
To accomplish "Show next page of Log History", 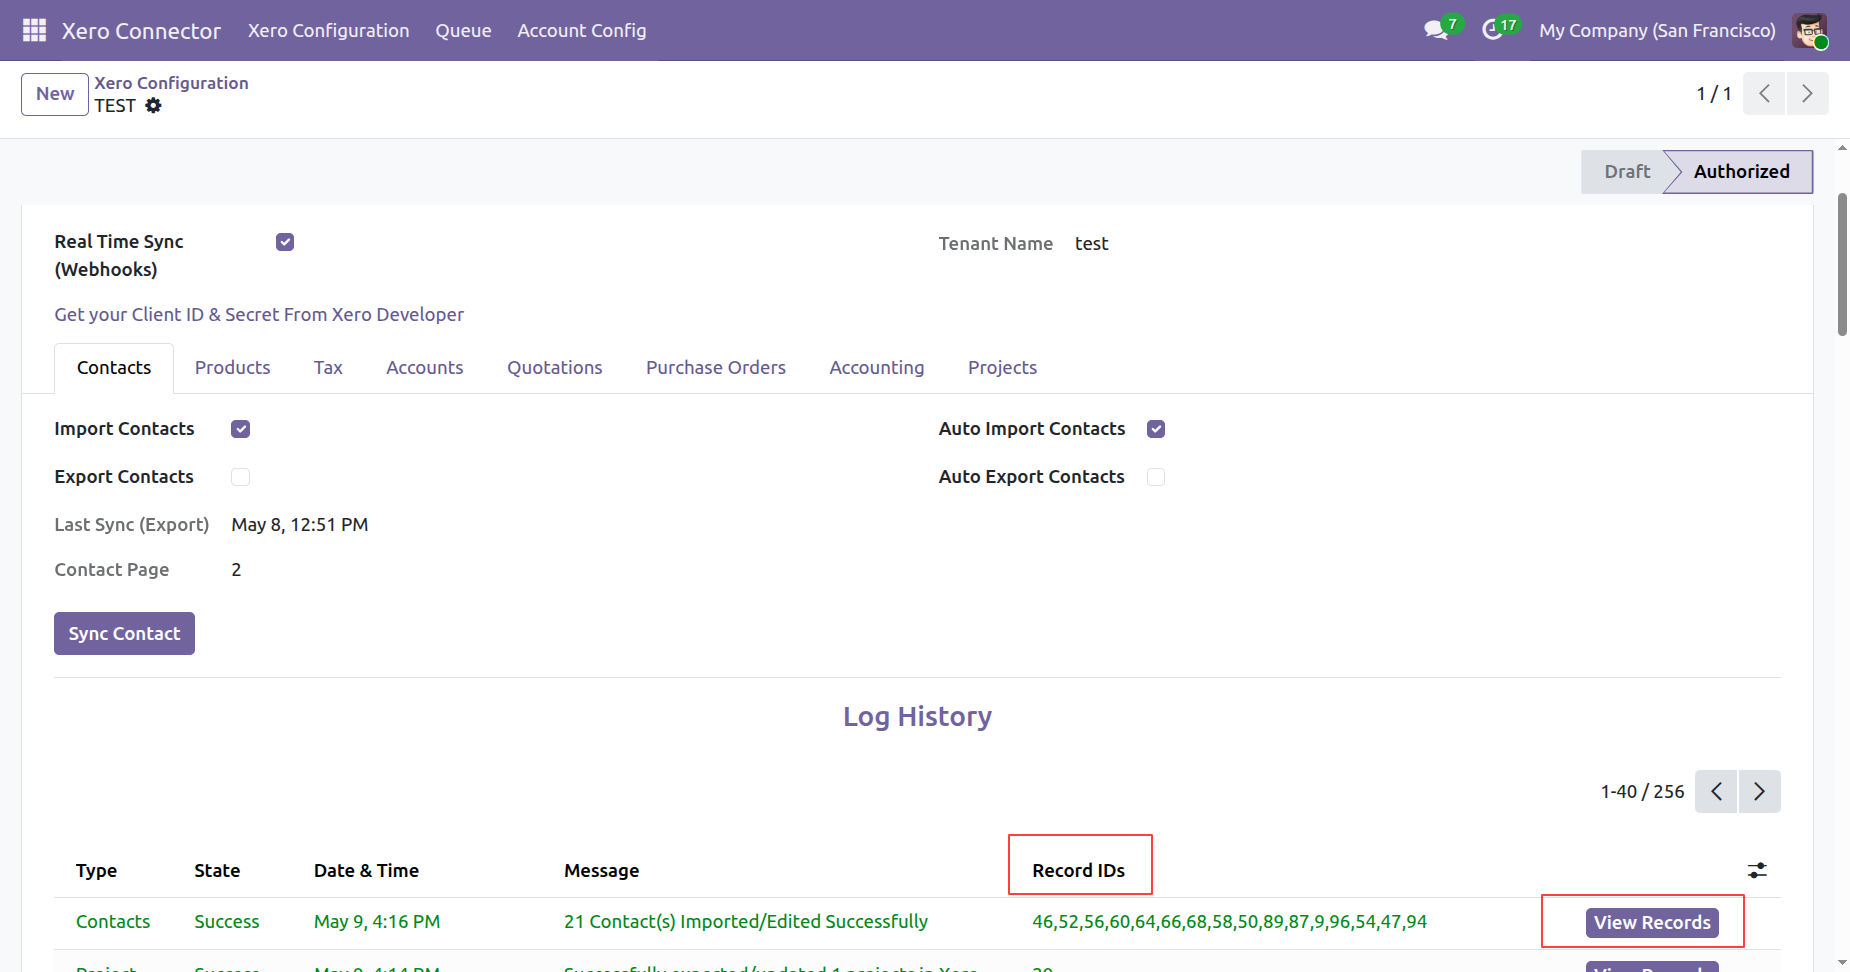I will coord(1759,791).
